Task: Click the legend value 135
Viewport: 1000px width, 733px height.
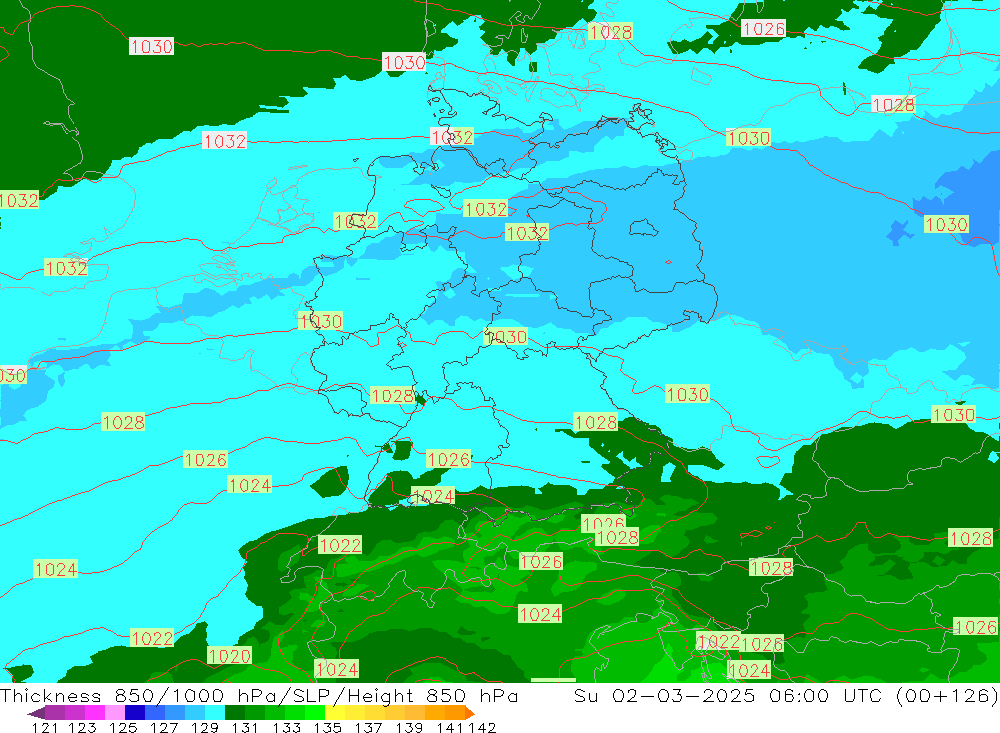Action: point(327,727)
